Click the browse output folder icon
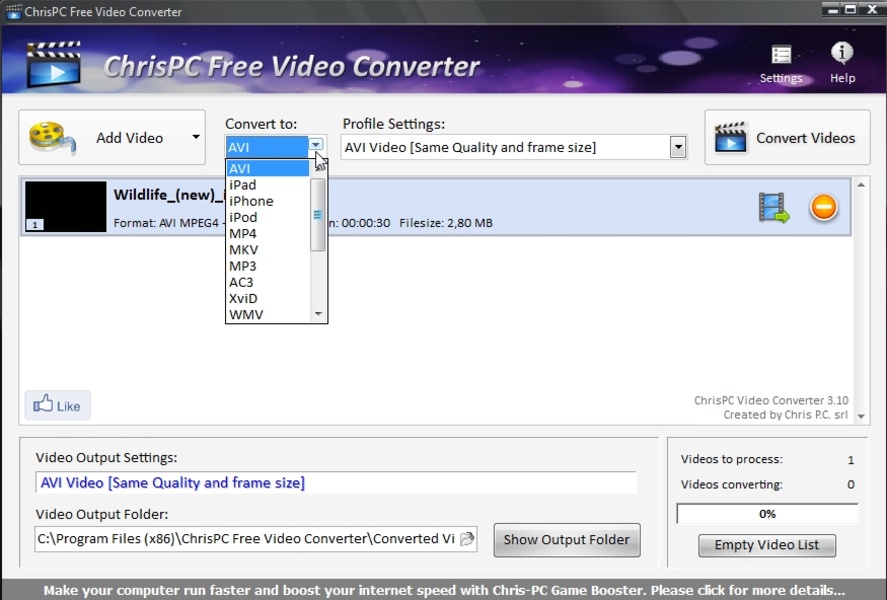This screenshot has height=600, width=887. [466, 539]
